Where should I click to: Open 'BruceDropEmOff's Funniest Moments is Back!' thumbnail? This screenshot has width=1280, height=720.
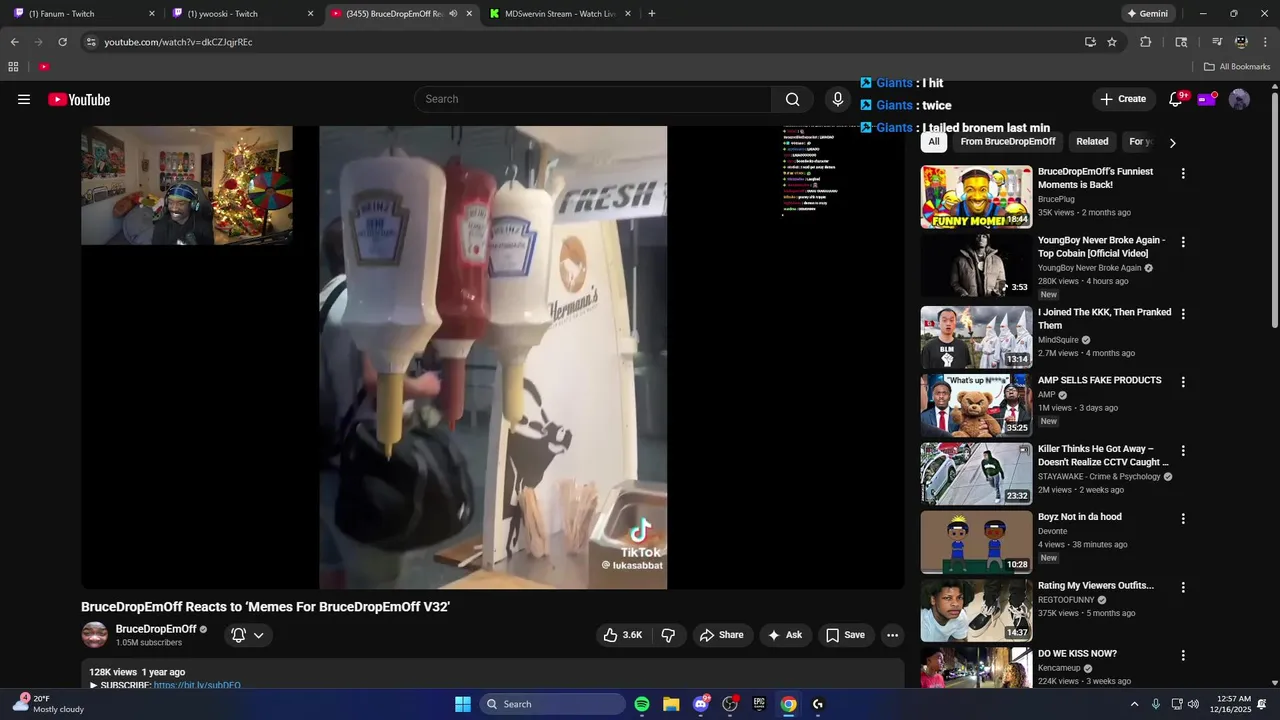pos(976,197)
